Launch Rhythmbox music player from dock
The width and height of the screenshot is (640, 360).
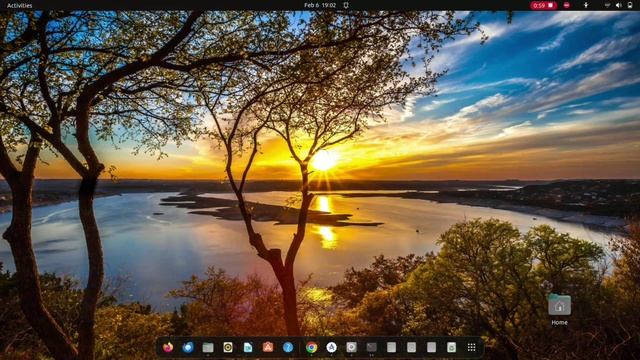pos(228,347)
